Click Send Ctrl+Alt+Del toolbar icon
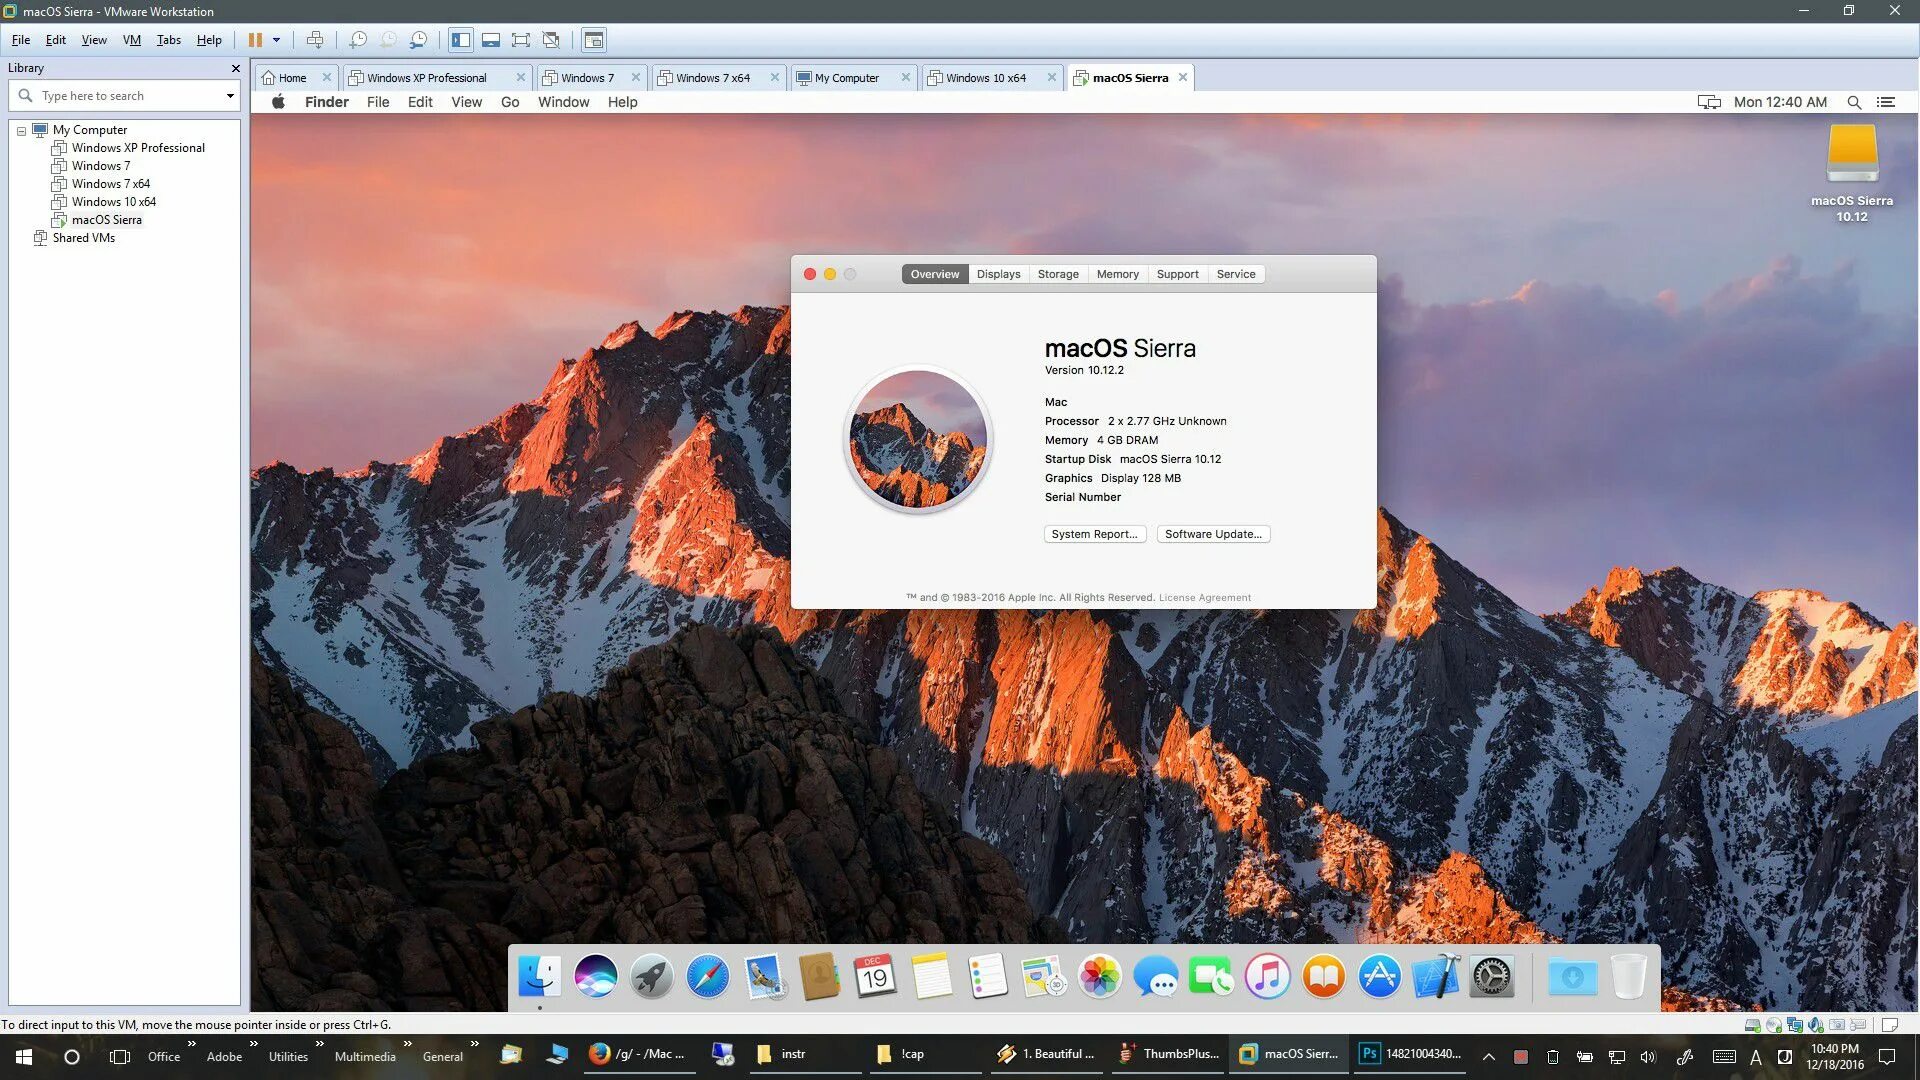Screen dimensions: 1920x1080 315,40
